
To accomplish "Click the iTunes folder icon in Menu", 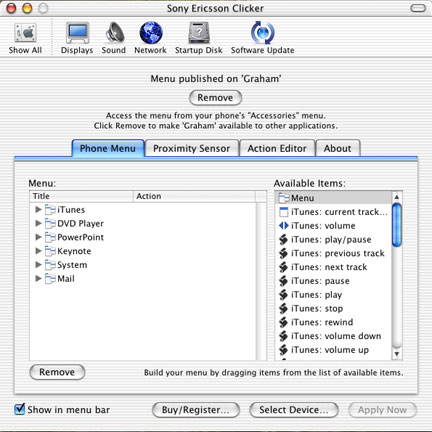I will coord(50,210).
